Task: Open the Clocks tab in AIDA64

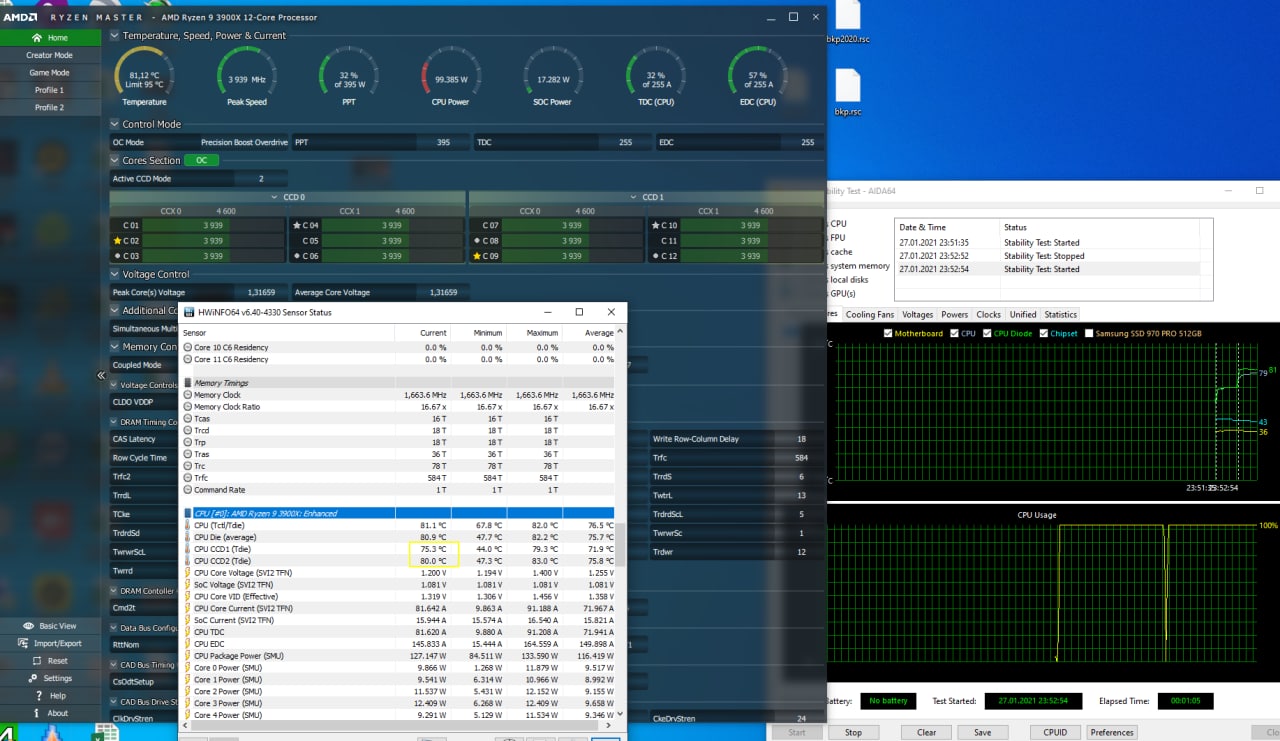Action: click(988, 314)
